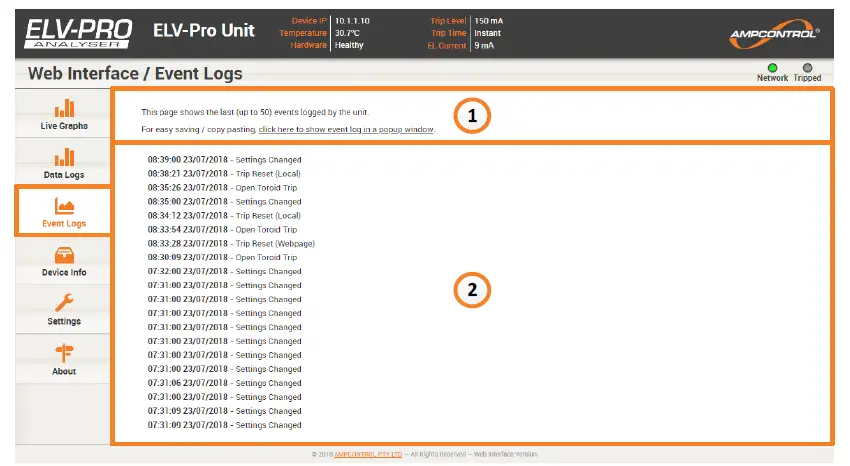Click the 'This page shows the last' description

(255, 112)
